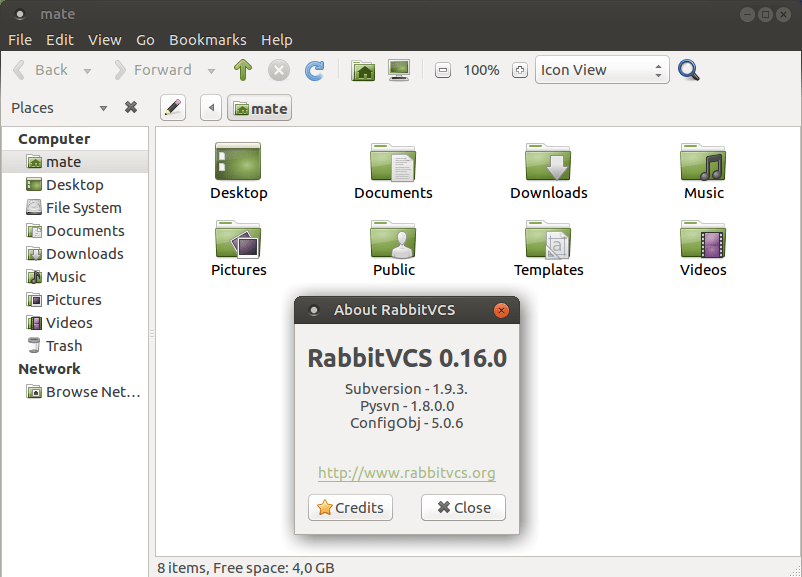
Task: Click the green Up arrow toolbar icon
Action: tap(243, 70)
